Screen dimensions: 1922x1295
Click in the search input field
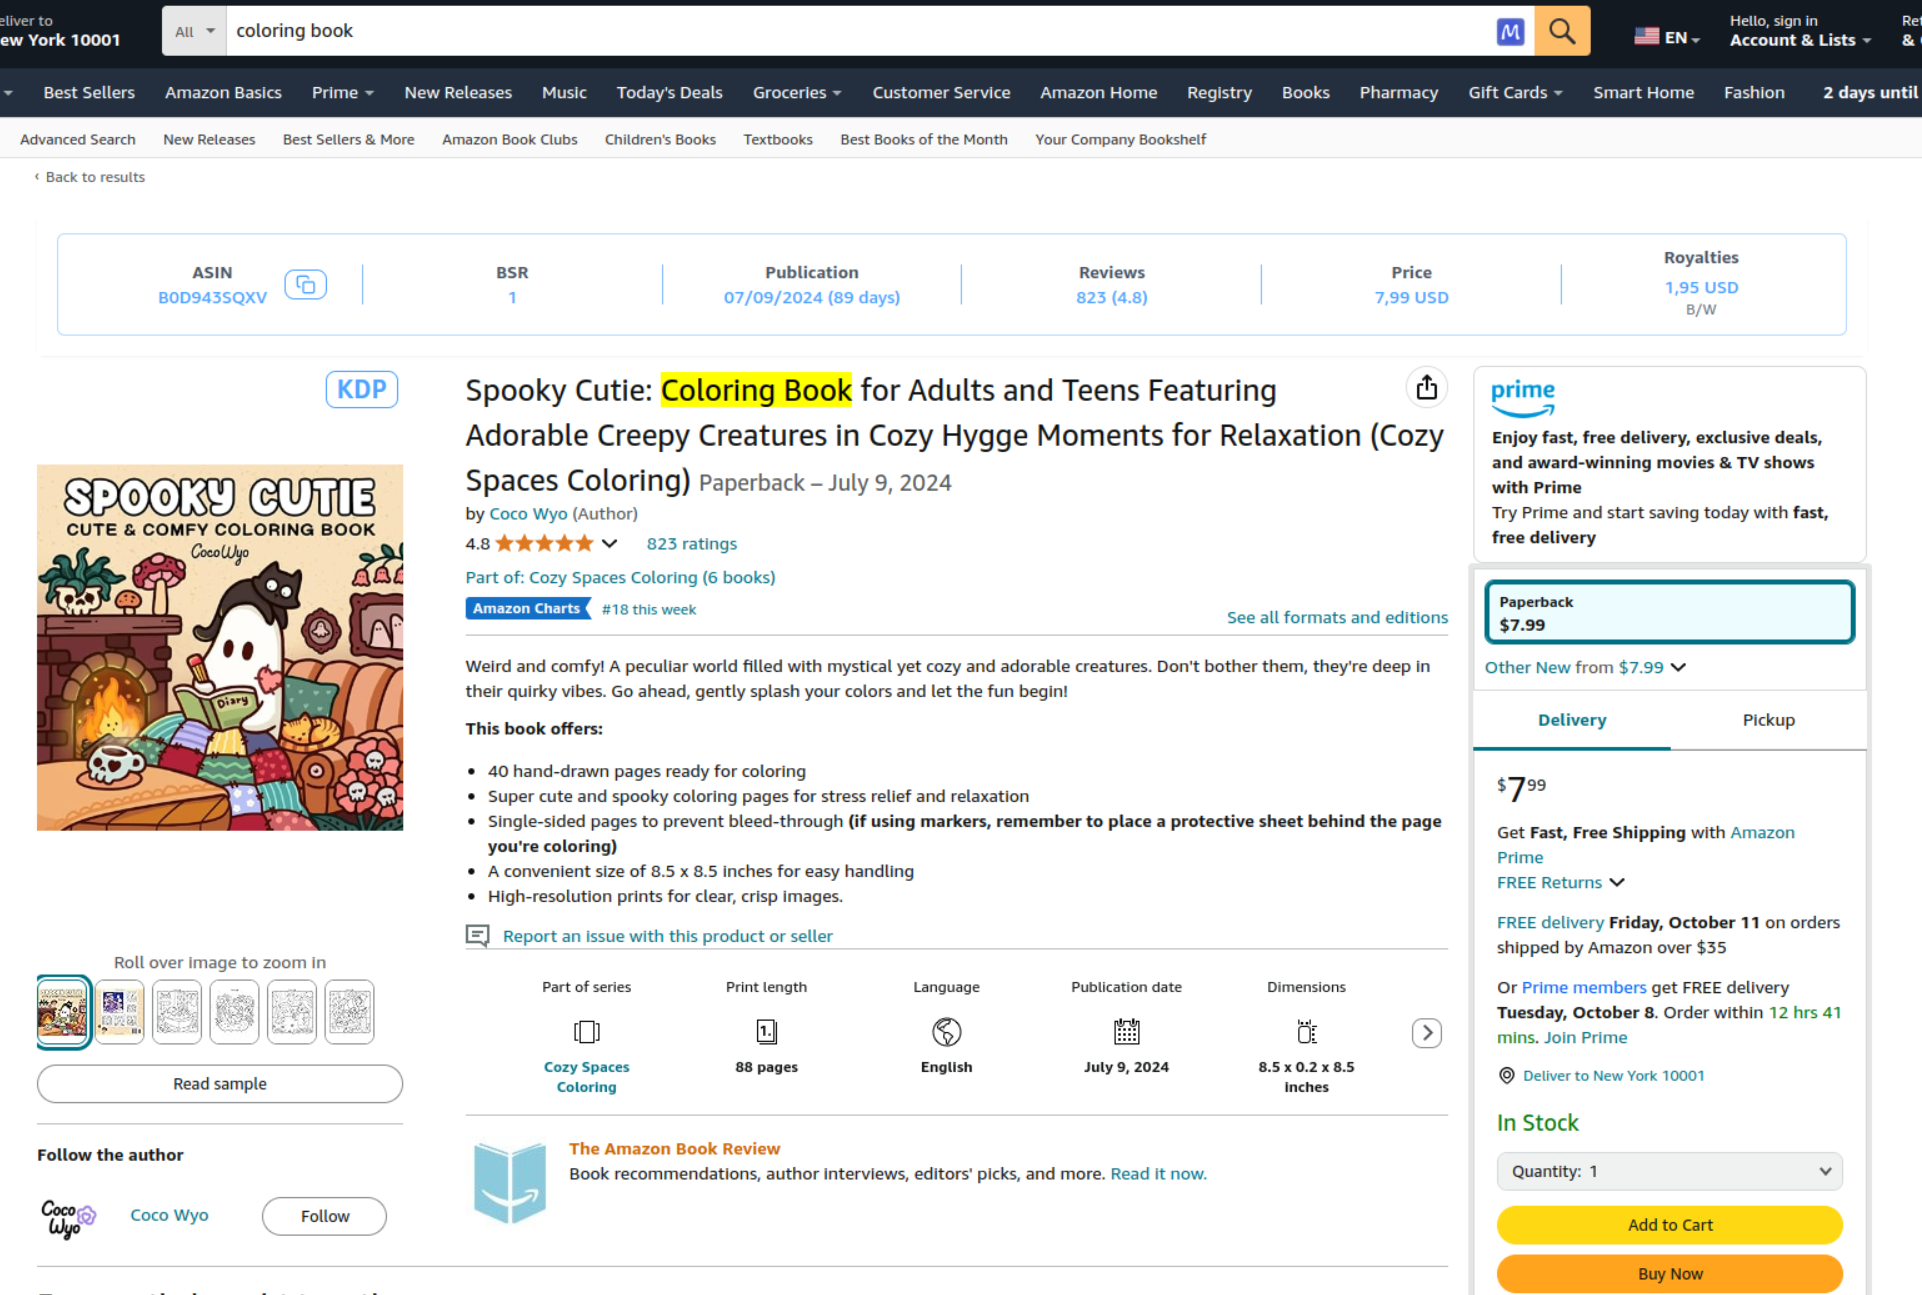point(860,31)
